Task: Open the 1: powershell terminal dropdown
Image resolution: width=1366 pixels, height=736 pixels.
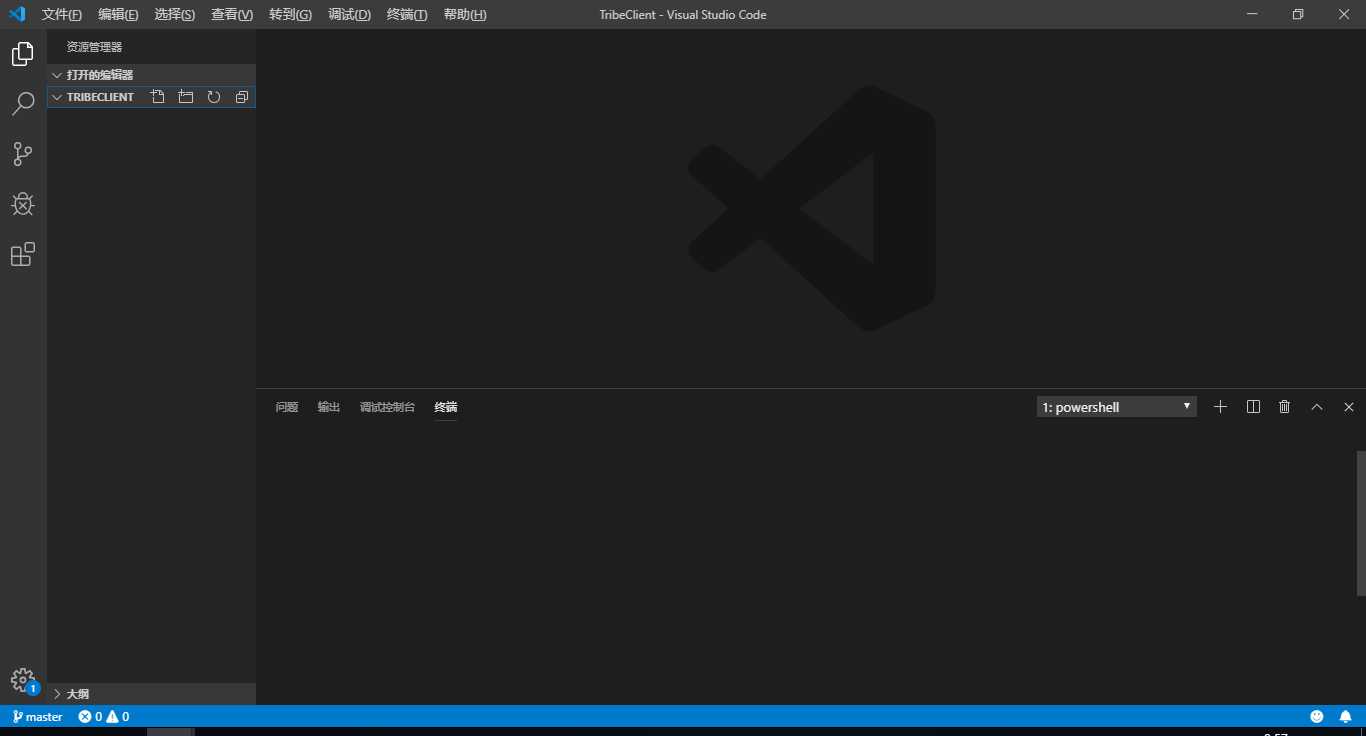Action: tap(1117, 407)
